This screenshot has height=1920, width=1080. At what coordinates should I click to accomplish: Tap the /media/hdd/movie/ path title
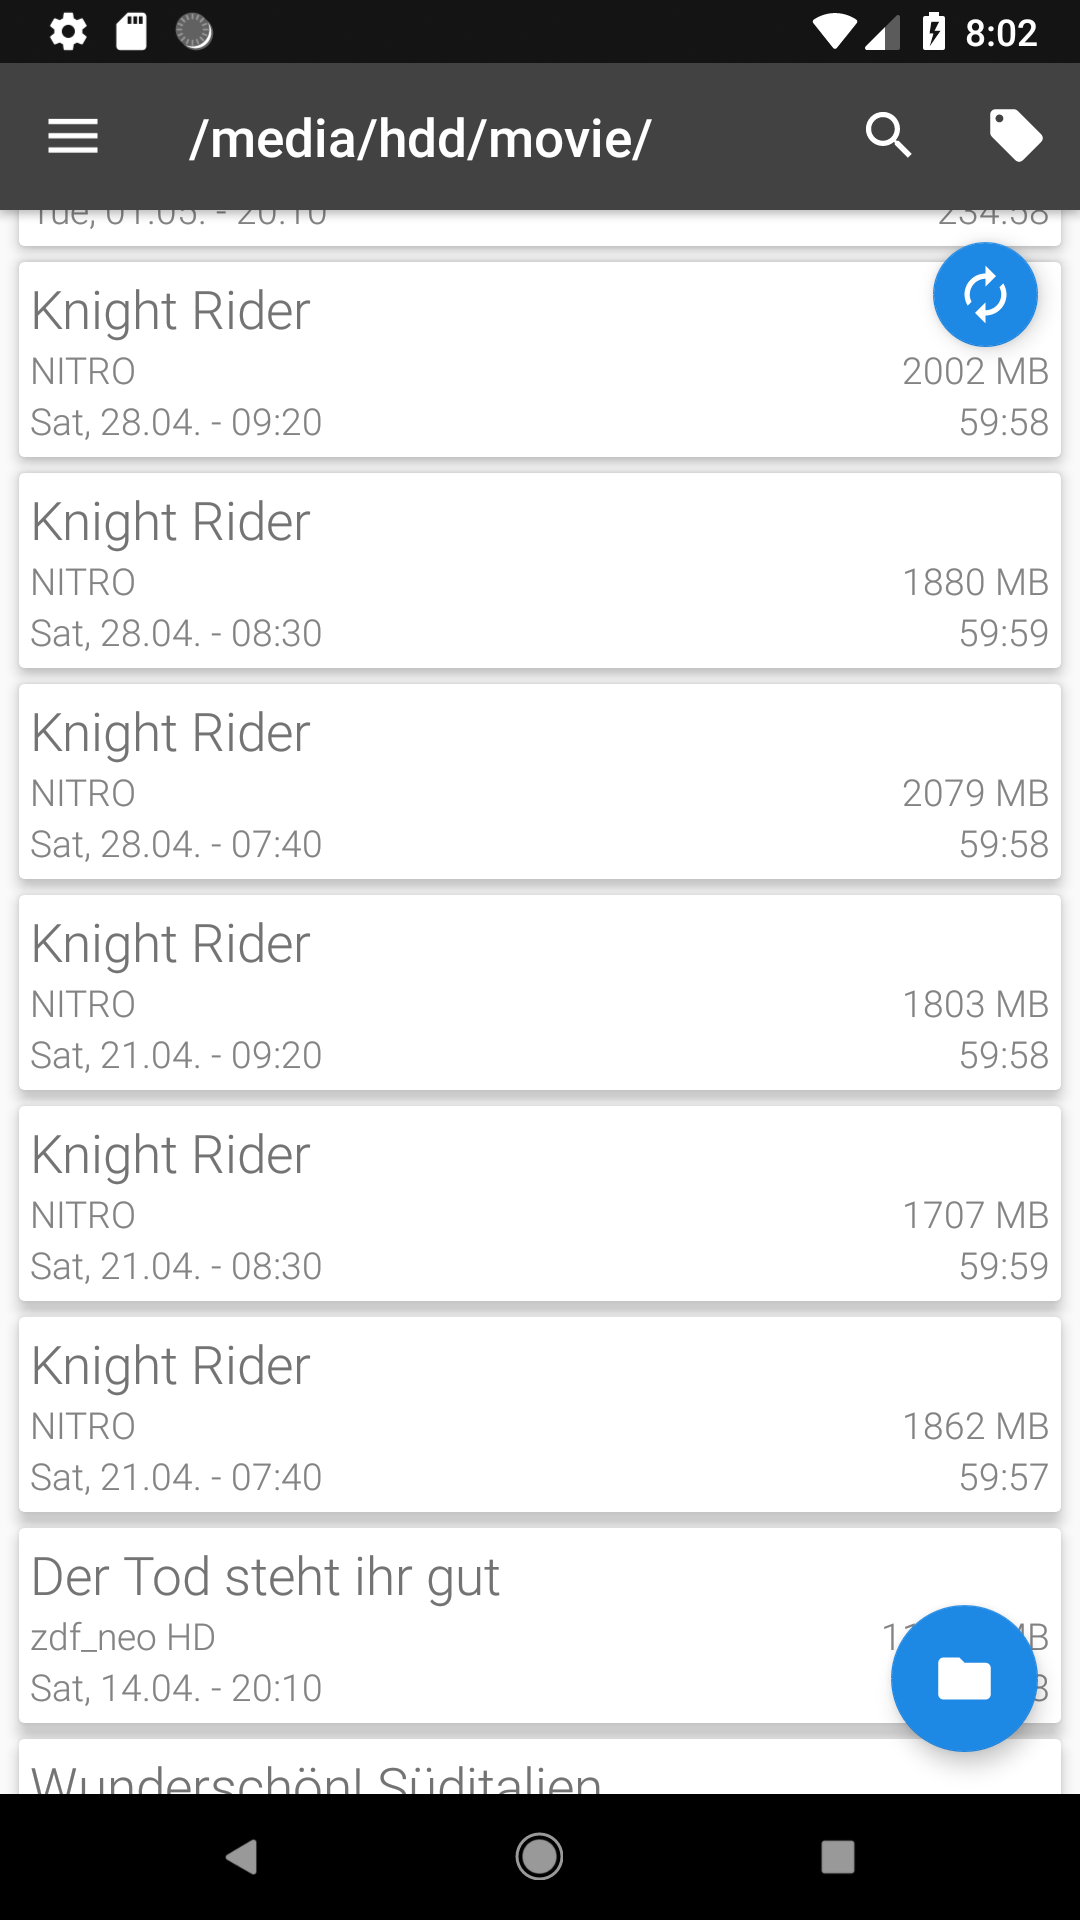pyautogui.click(x=421, y=138)
